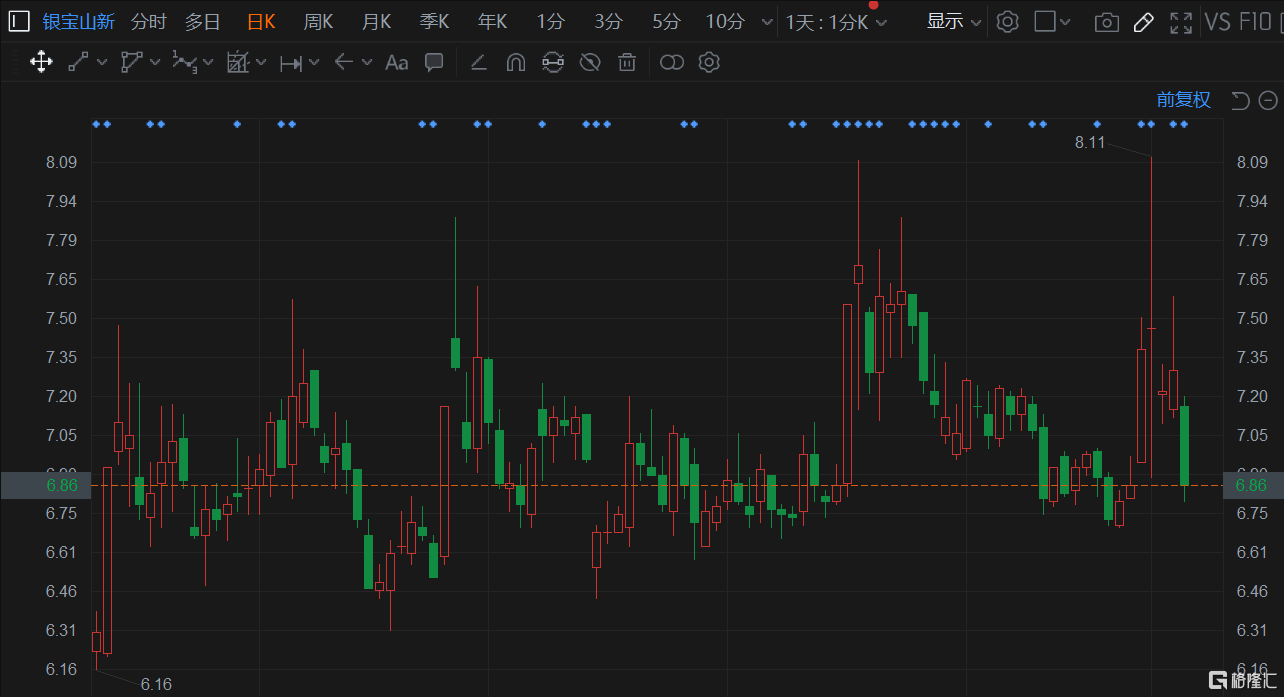Select the 周K weekly chart tab

pyautogui.click(x=318, y=22)
